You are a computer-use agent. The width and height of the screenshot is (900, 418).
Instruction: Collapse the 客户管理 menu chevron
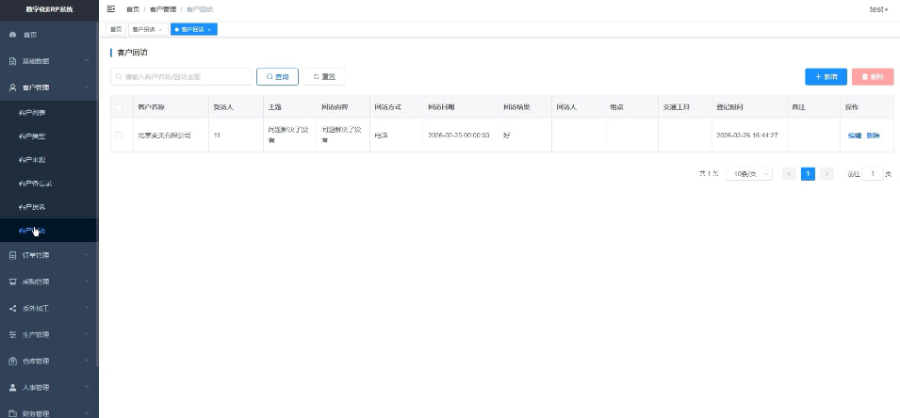[x=87, y=87]
